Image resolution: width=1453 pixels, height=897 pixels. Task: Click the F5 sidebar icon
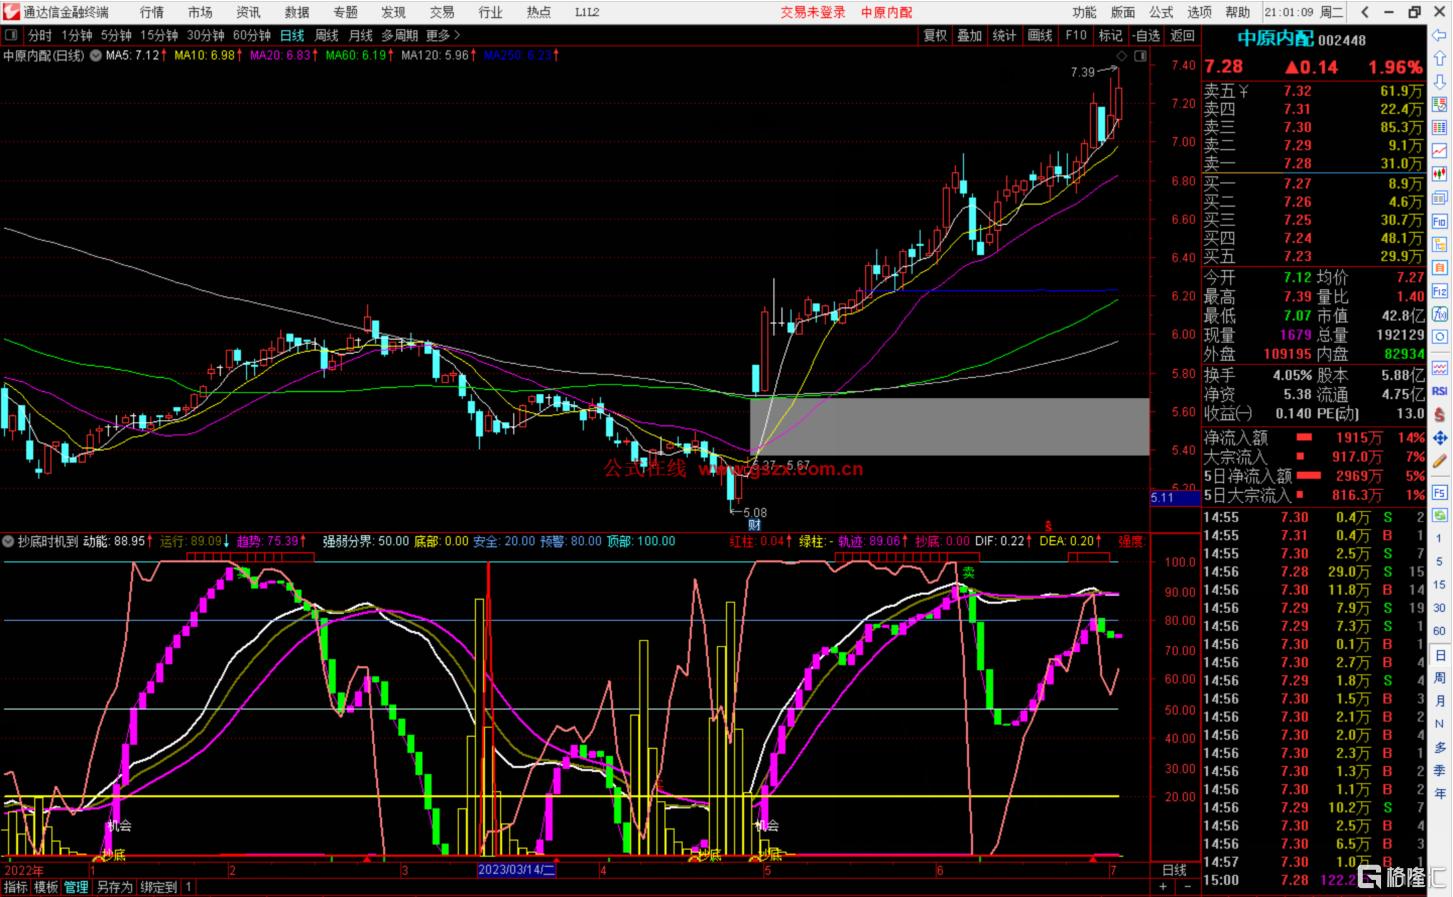pos(1440,493)
